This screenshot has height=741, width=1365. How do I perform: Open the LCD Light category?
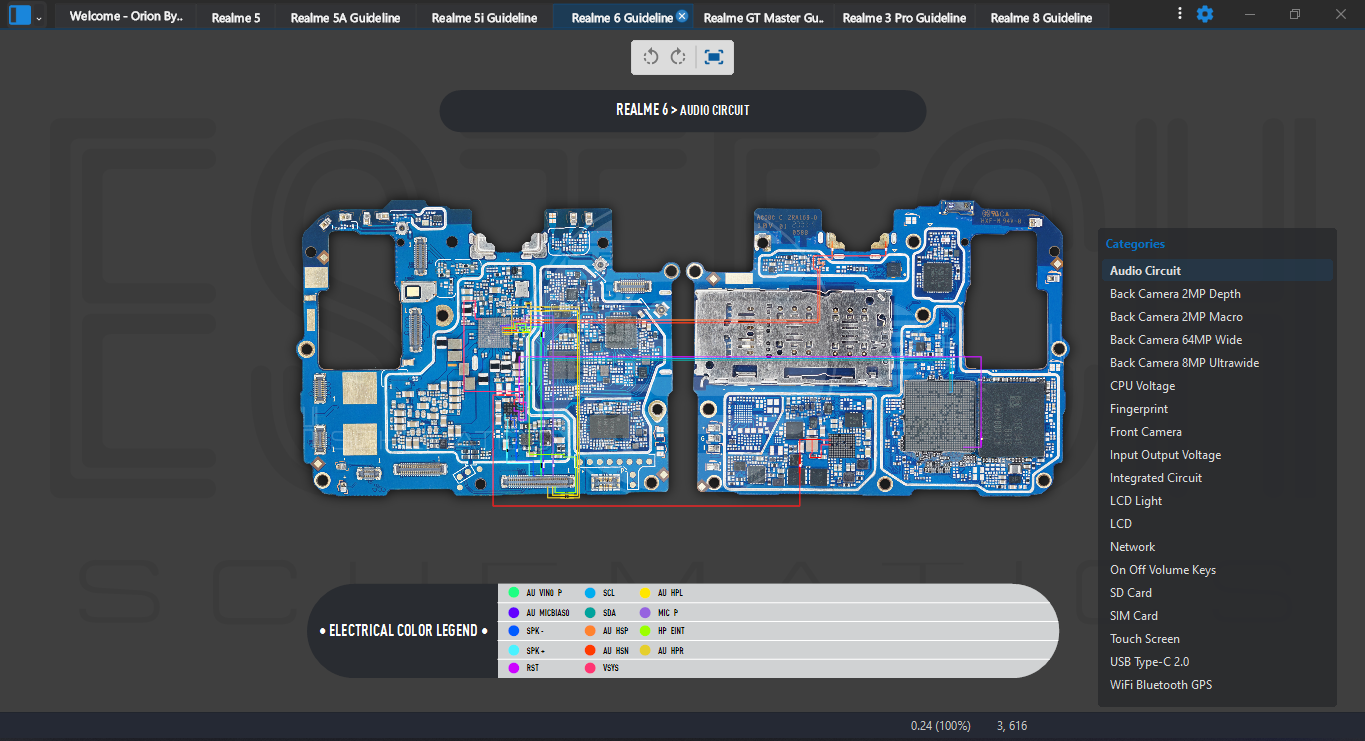point(1217,501)
